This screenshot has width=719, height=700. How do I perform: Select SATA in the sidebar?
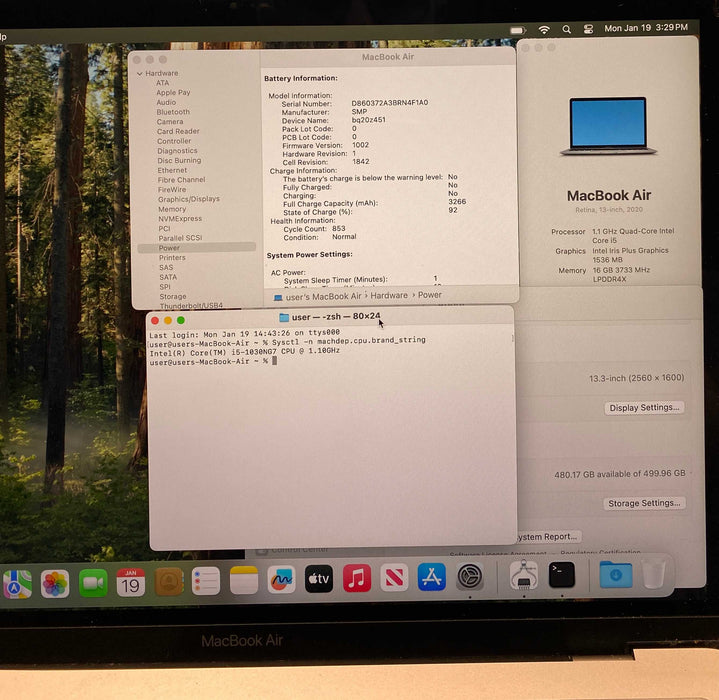[x=168, y=277]
